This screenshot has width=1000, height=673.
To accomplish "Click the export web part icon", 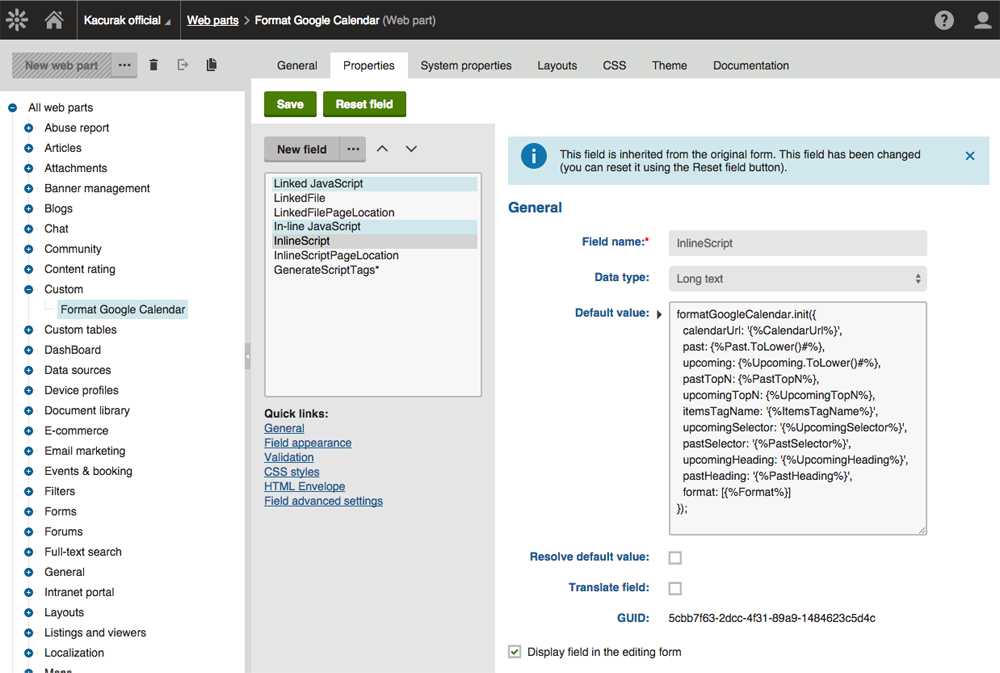I will click(x=182, y=65).
